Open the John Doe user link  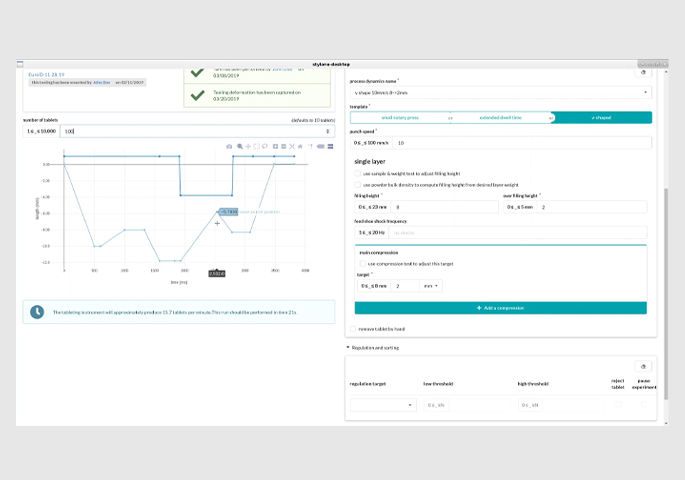[x=101, y=83]
